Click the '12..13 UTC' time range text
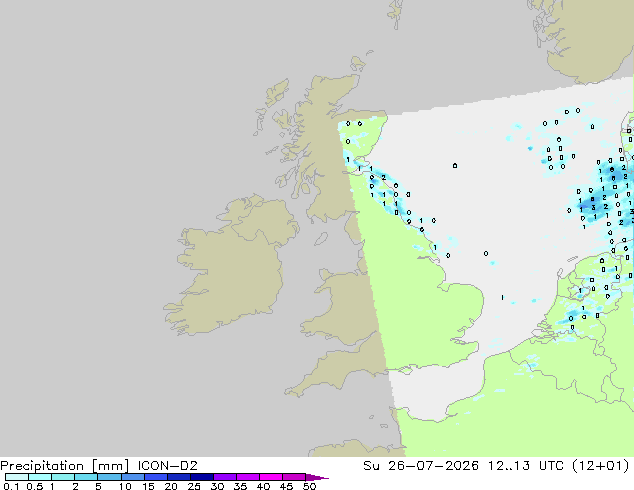Screen dimensions: 634x490 (x=524, y=465)
